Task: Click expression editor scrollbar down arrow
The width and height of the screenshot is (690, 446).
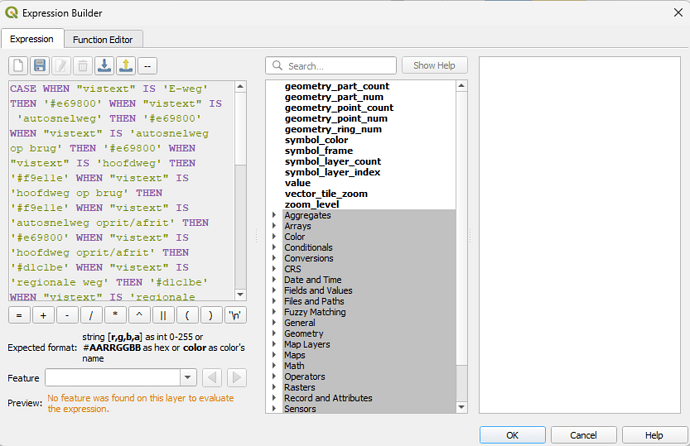Action: pos(240,294)
